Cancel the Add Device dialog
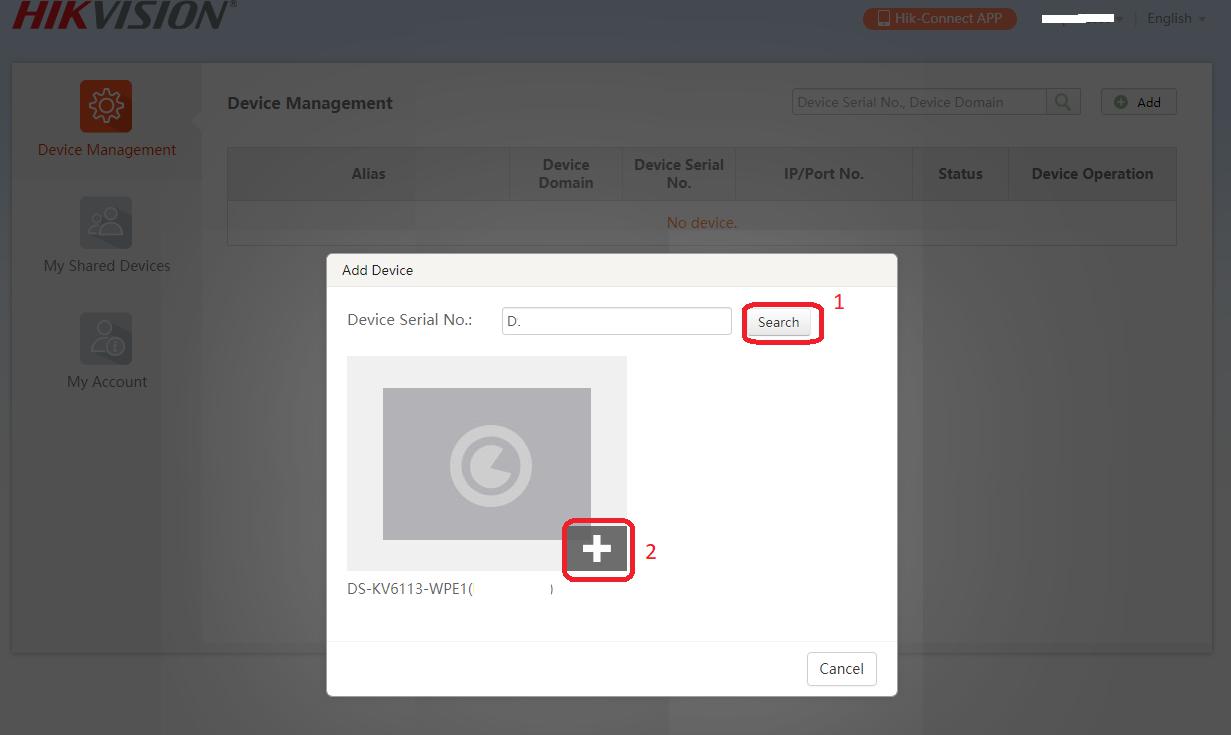The height and width of the screenshot is (735, 1231). (x=841, y=669)
